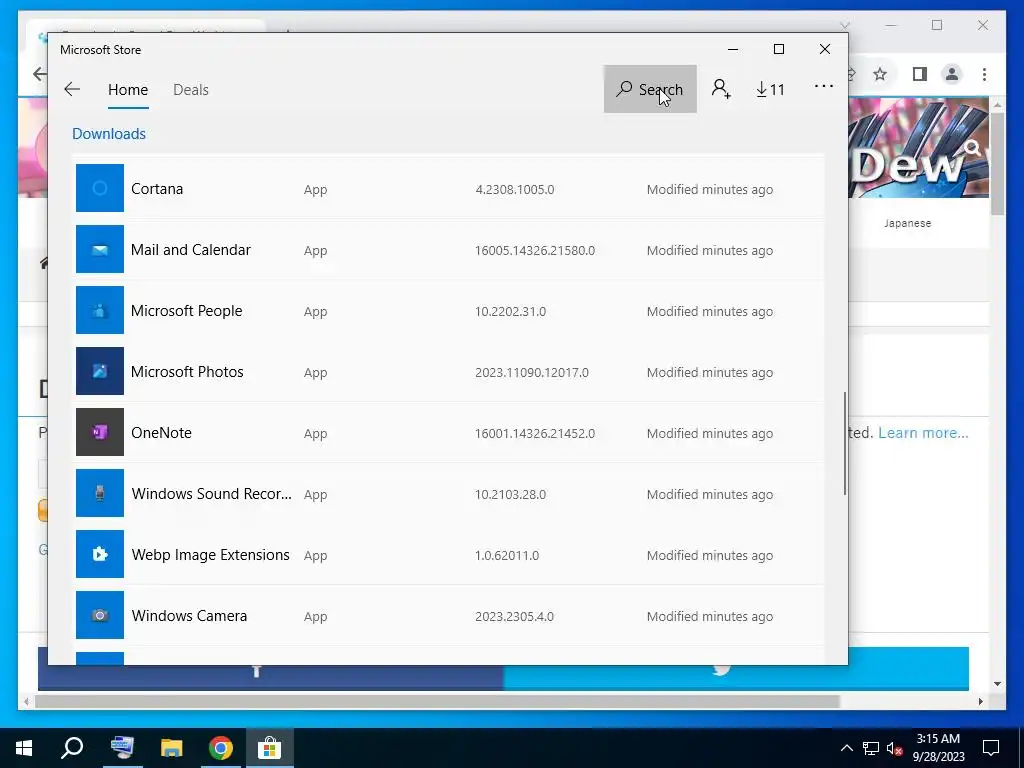The image size is (1024, 768).
Task: Select the Dew banner thumbnail in Chrome
Action: [918, 148]
